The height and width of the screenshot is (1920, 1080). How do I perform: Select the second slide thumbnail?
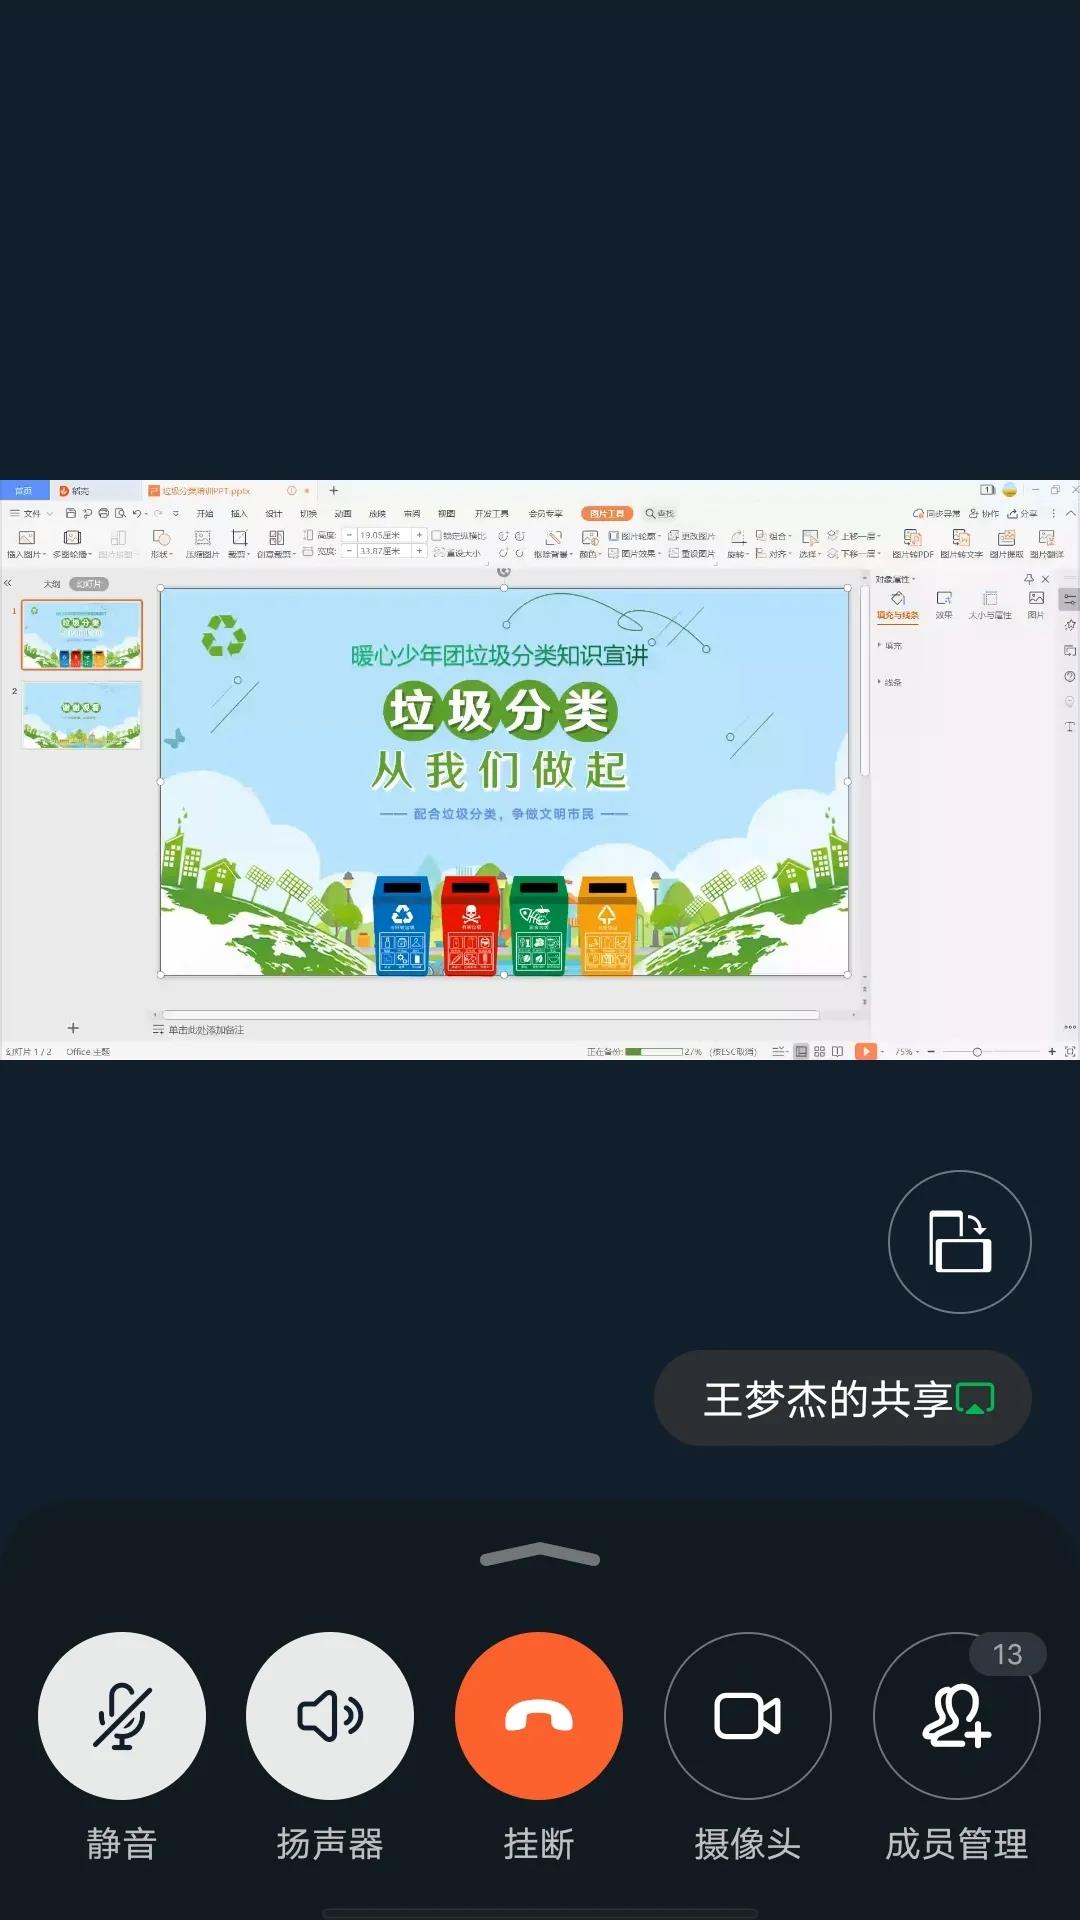82,716
